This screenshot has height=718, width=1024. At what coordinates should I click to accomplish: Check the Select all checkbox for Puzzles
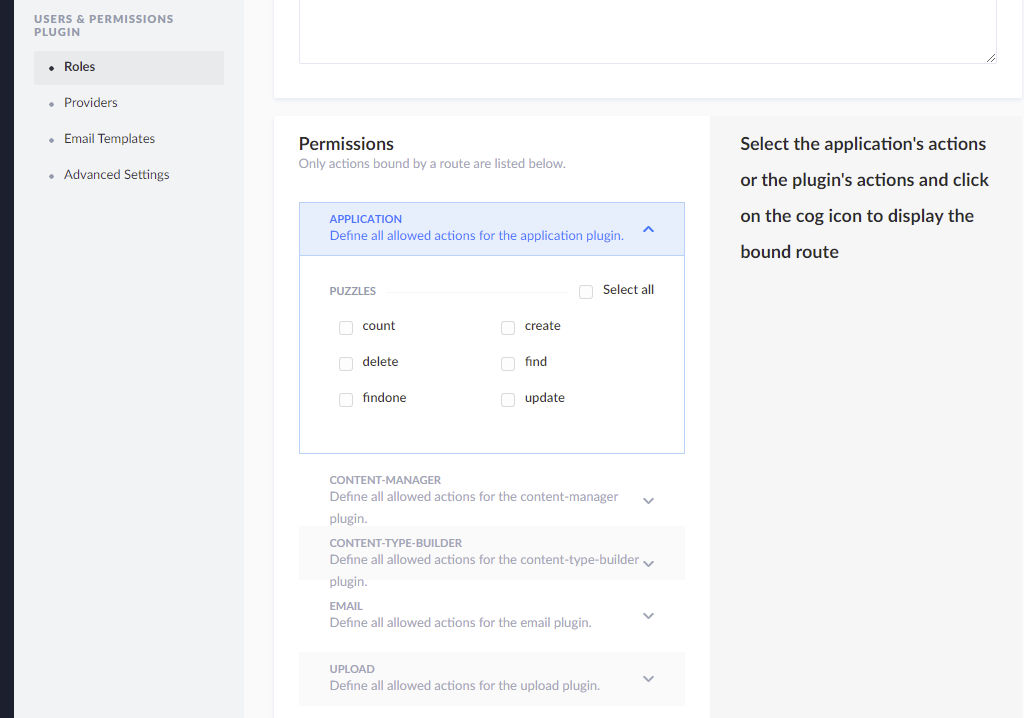[586, 291]
